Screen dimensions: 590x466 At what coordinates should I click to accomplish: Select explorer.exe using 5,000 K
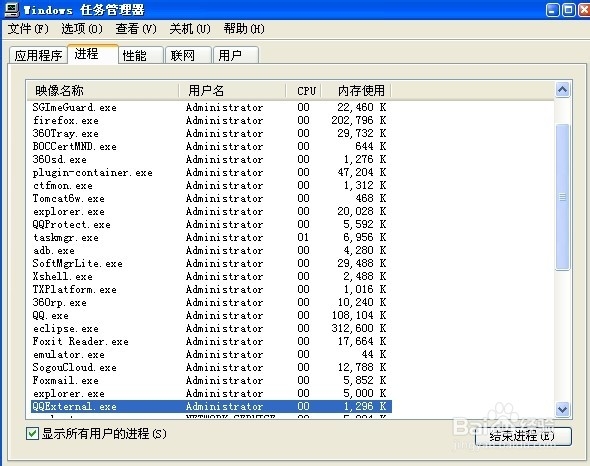210,393
